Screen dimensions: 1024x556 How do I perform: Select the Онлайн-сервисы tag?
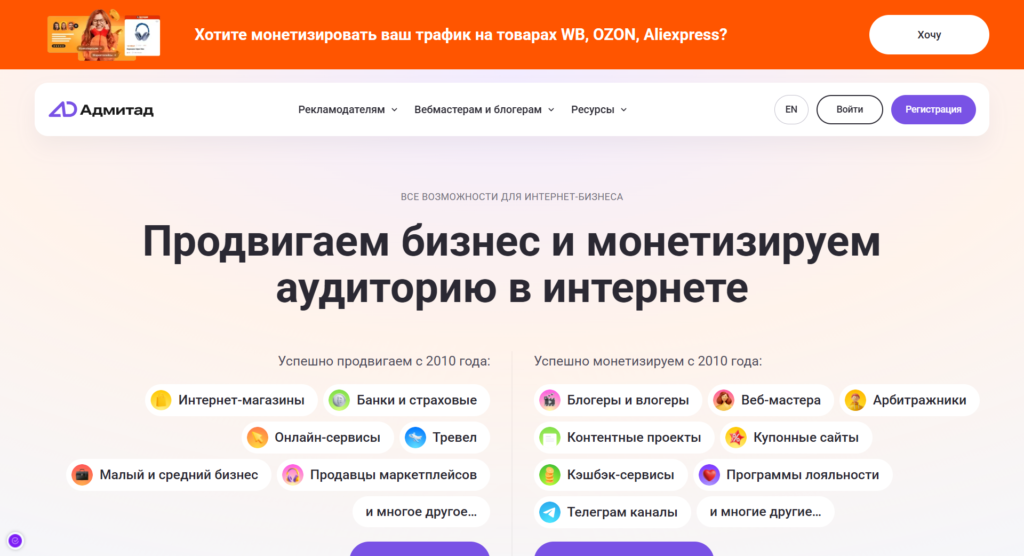(x=317, y=437)
